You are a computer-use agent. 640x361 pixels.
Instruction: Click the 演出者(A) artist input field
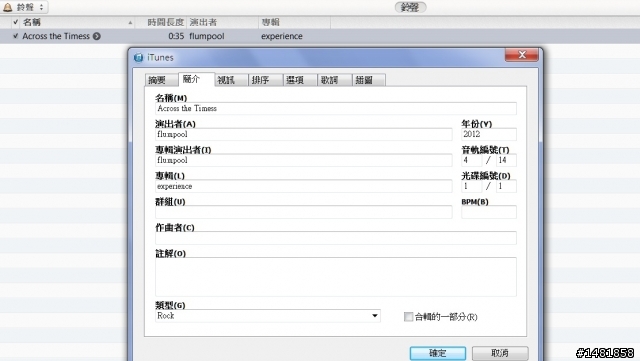click(303, 134)
